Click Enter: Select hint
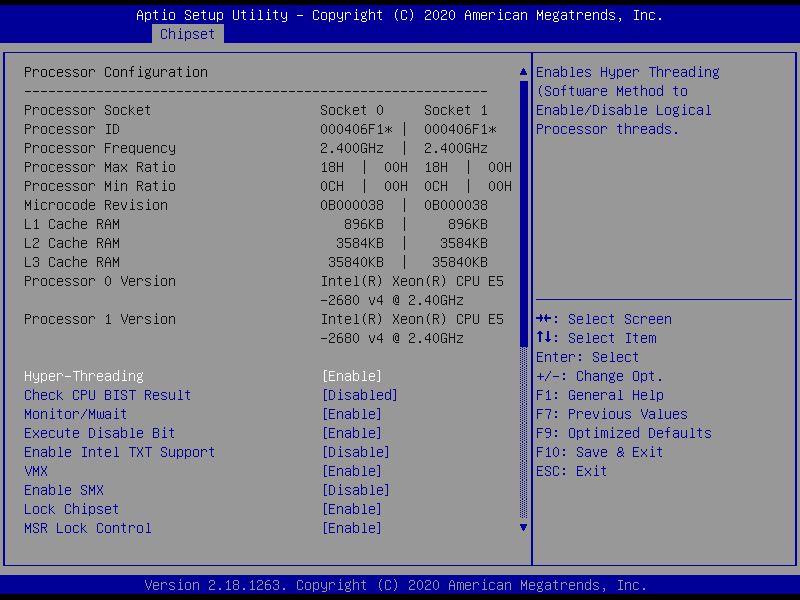Viewport: 800px width, 600px height. [587, 357]
